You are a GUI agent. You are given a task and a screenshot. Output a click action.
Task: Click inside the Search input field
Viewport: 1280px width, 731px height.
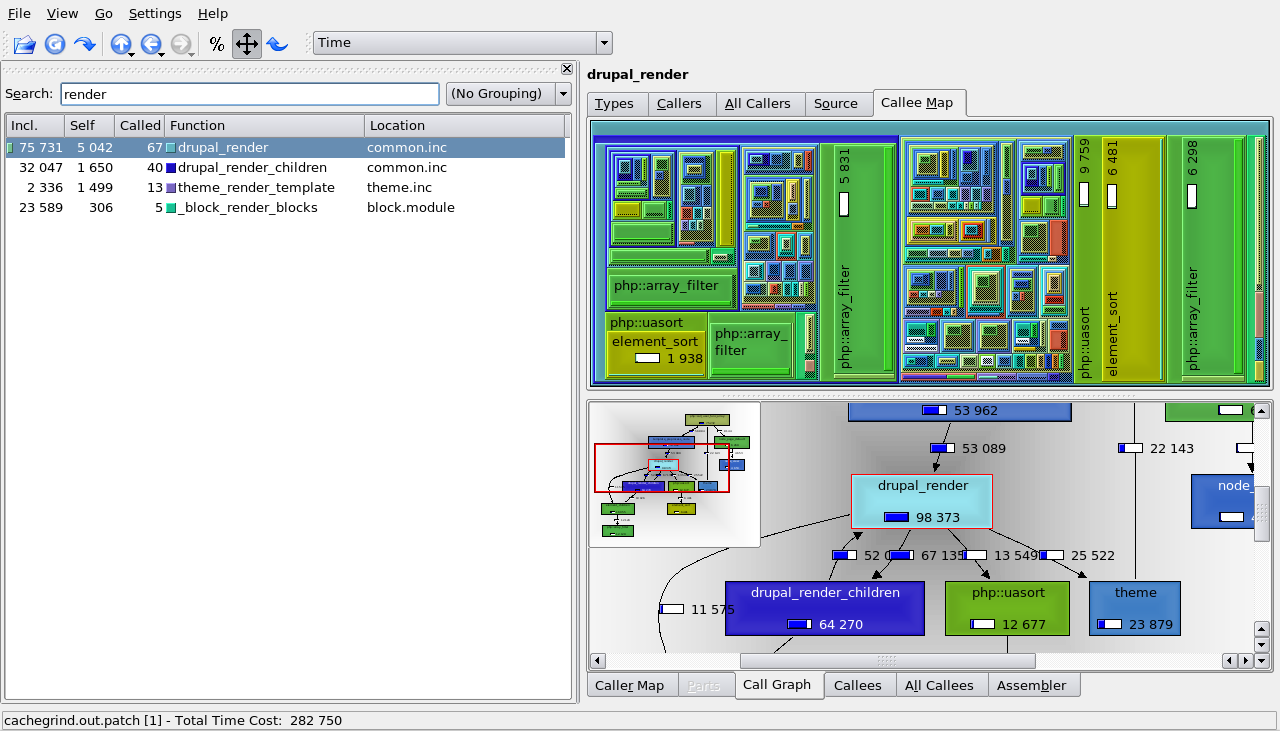tap(250, 94)
